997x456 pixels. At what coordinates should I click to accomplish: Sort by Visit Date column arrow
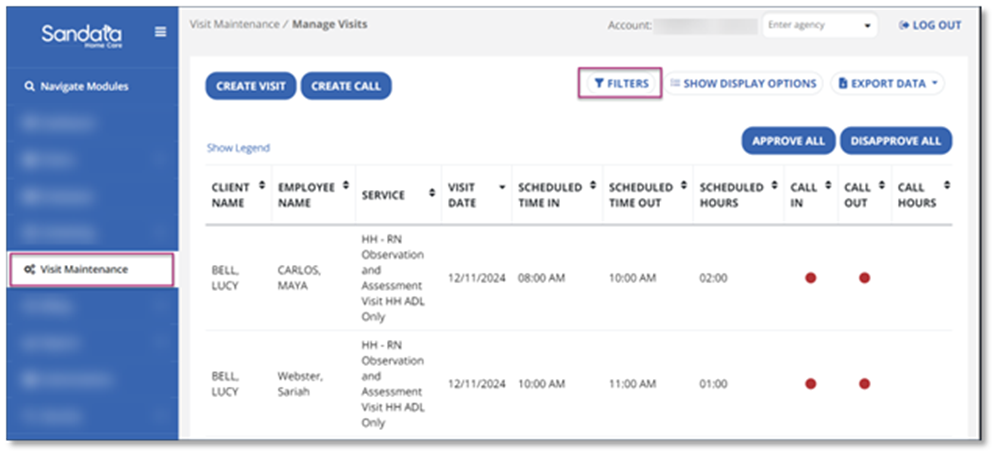click(x=501, y=187)
